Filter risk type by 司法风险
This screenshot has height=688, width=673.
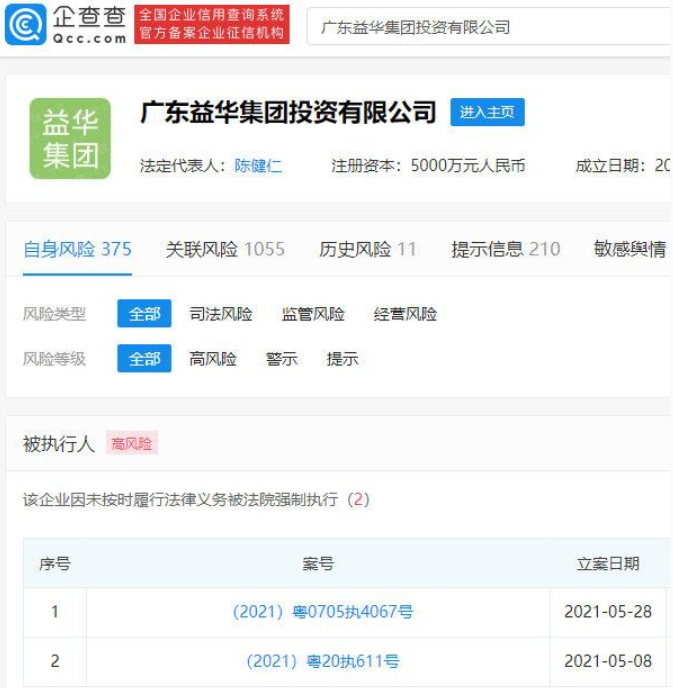221,314
